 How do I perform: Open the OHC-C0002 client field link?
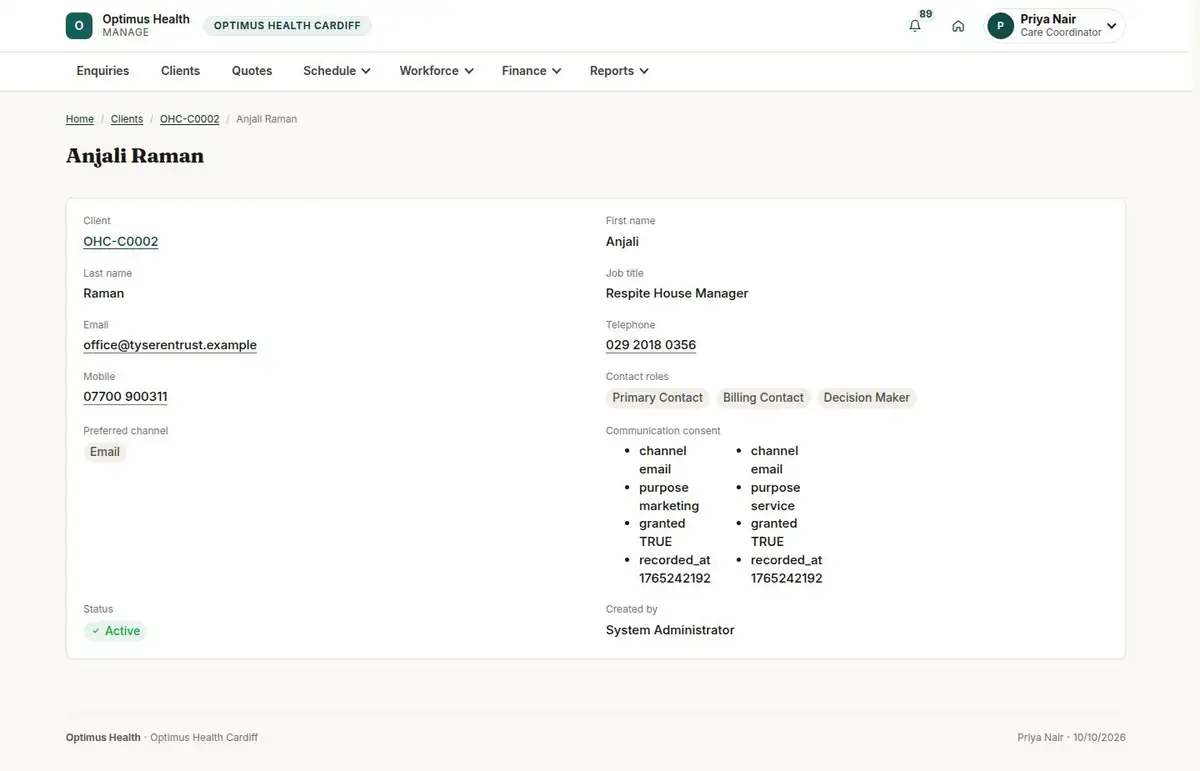[121, 241]
